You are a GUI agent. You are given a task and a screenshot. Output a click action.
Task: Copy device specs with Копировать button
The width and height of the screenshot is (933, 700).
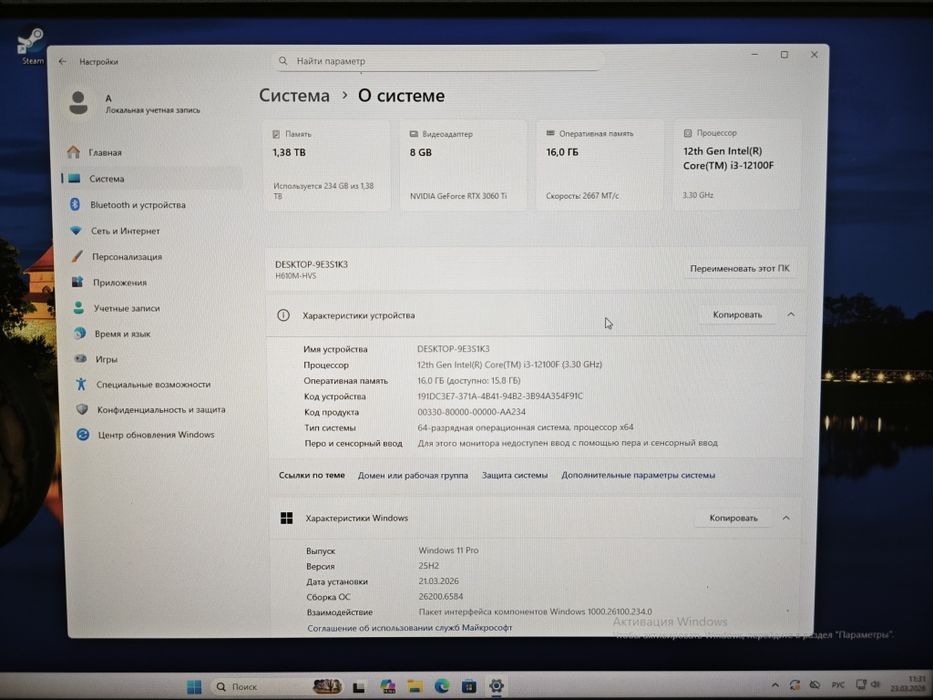tap(737, 315)
